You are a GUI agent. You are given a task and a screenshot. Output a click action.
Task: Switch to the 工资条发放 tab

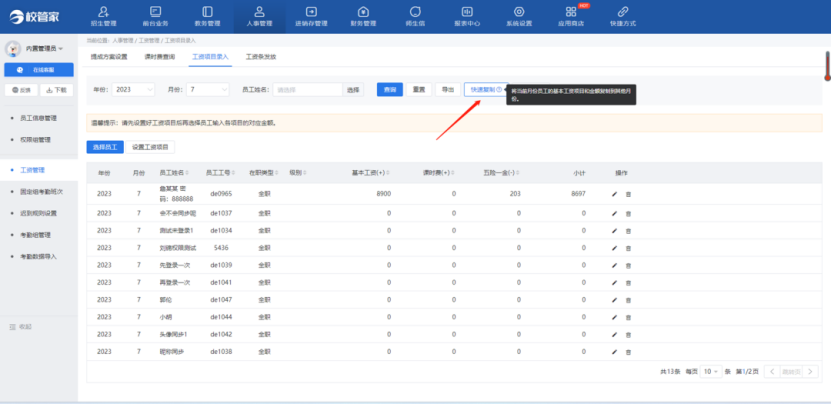point(261,57)
